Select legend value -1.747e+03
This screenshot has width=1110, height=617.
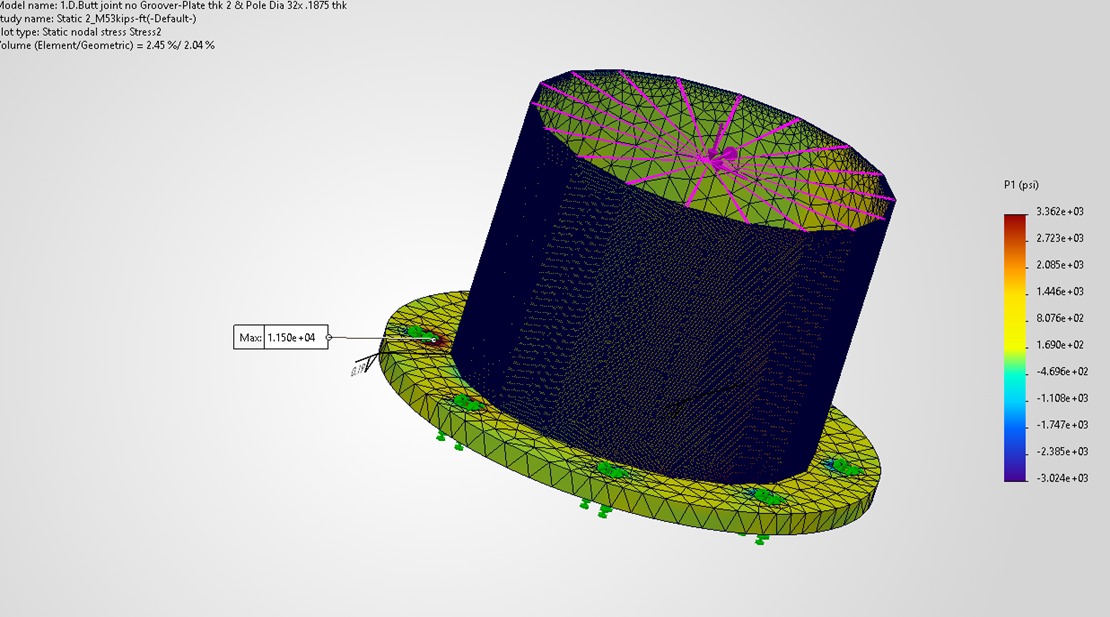click(x=1062, y=425)
